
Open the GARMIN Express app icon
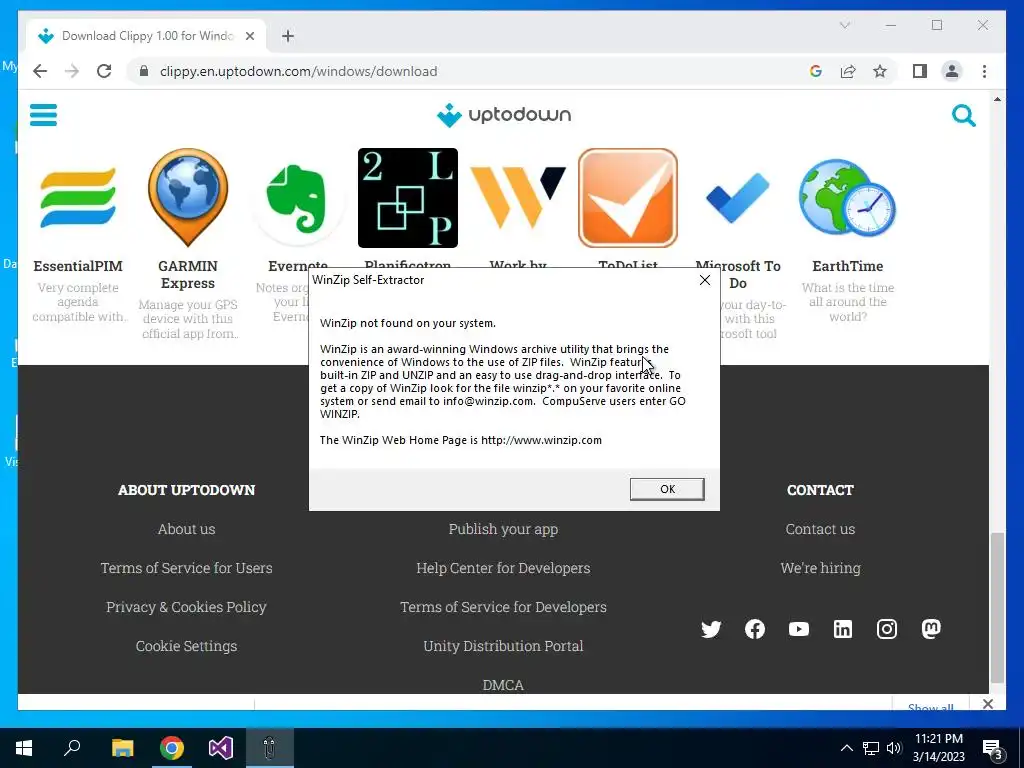click(x=188, y=197)
